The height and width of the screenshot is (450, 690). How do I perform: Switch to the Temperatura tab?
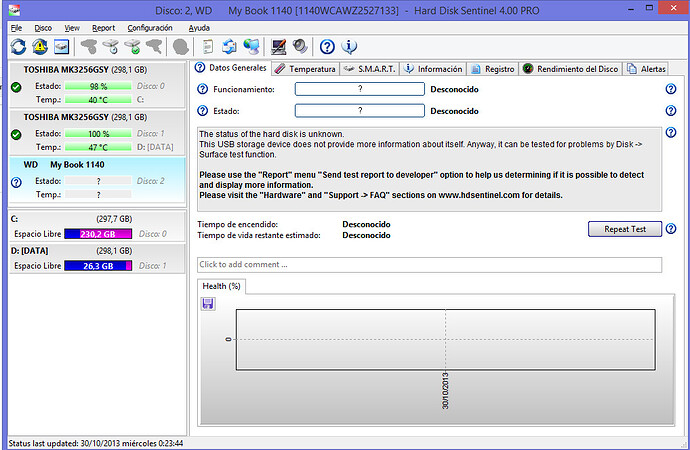click(306, 69)
